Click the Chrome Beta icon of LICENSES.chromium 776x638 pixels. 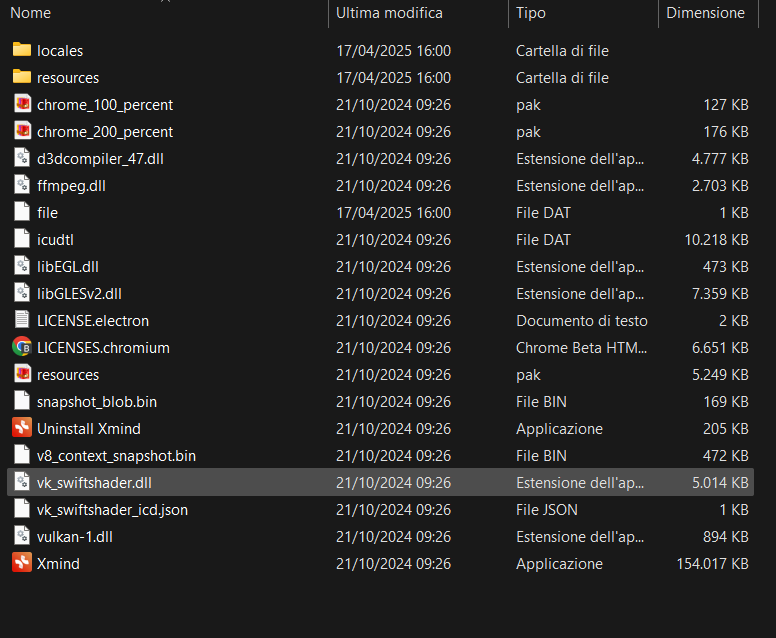pyautogui.click(x=22, y=347)
